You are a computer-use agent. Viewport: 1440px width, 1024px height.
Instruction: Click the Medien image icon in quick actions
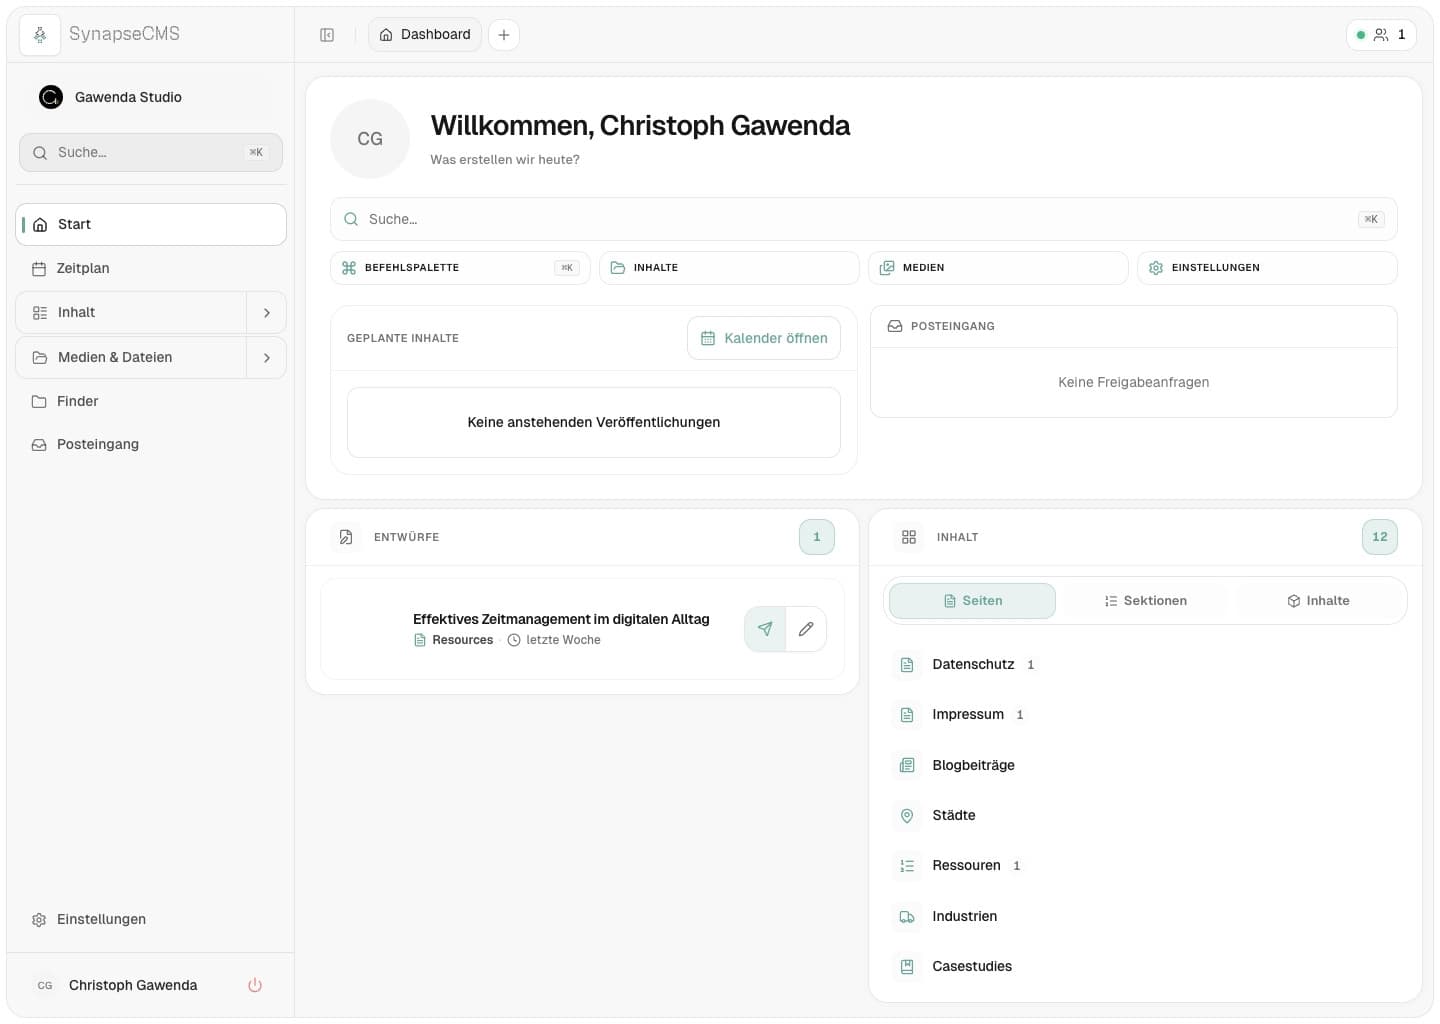pyautogui.click(x=888, y=267)
